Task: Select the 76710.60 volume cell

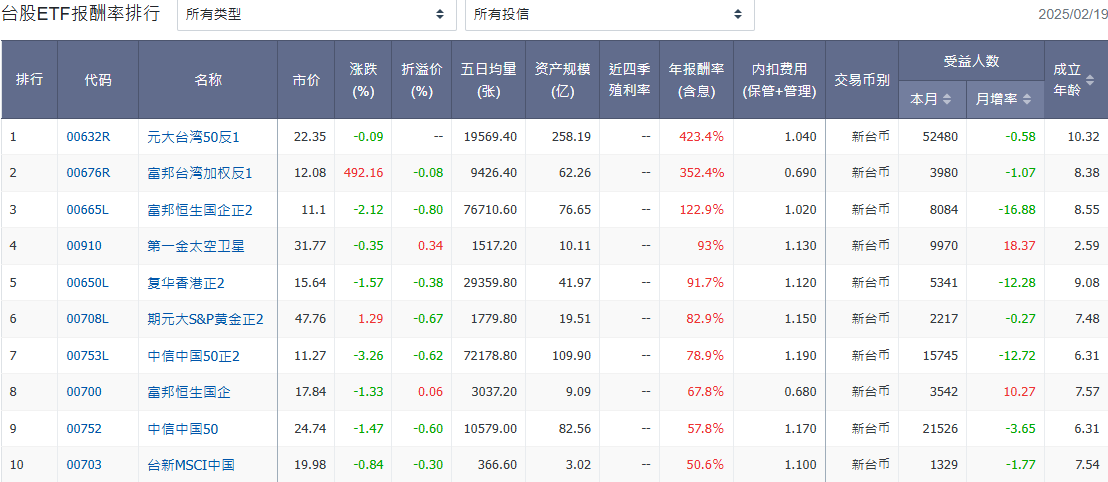Action: (x=490, y=210)
